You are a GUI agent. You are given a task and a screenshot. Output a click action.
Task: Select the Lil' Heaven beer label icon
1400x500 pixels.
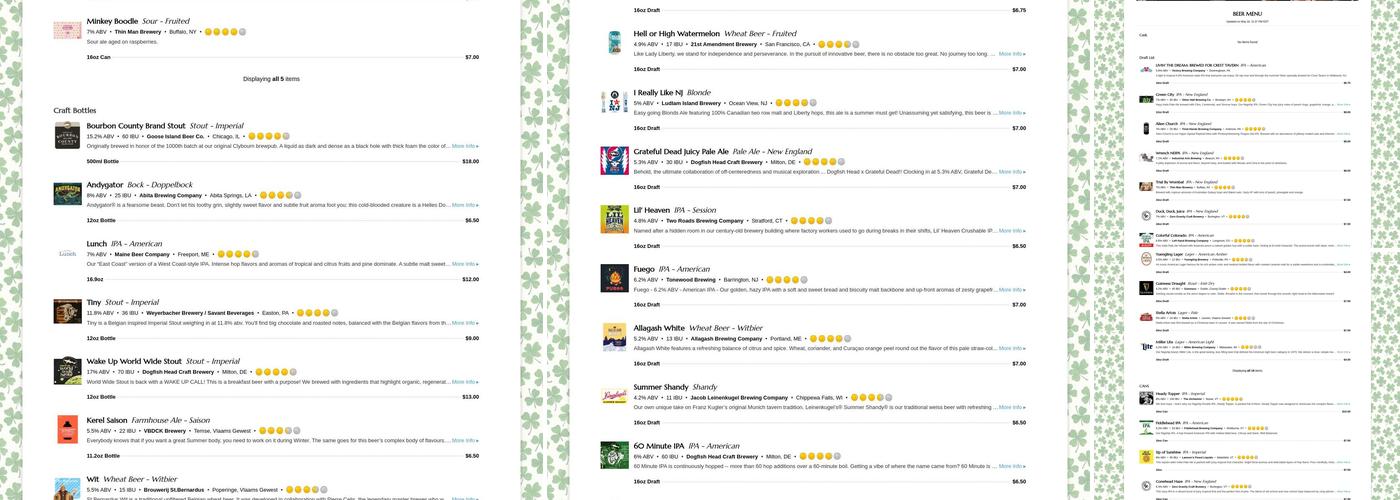[614, 219]
